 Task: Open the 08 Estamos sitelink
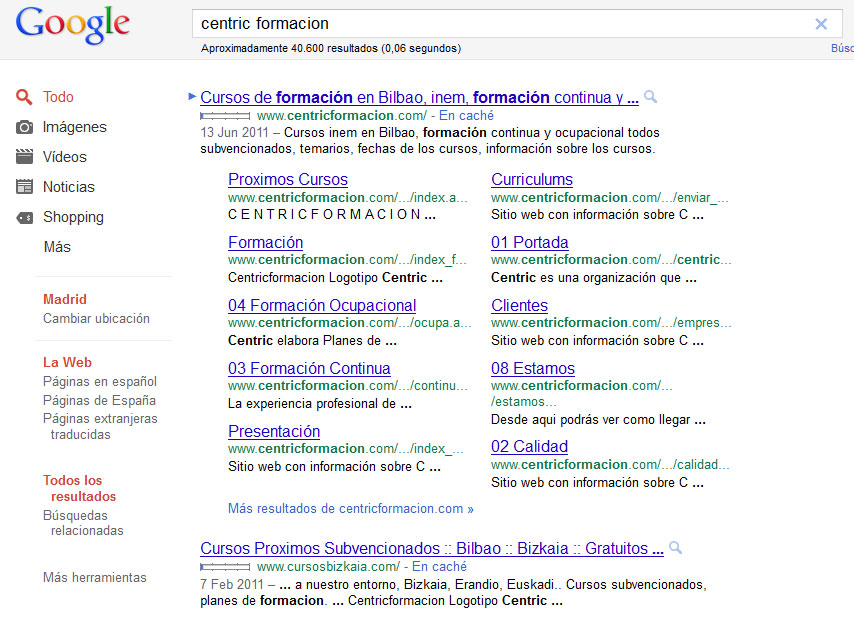tap(533, 368)
